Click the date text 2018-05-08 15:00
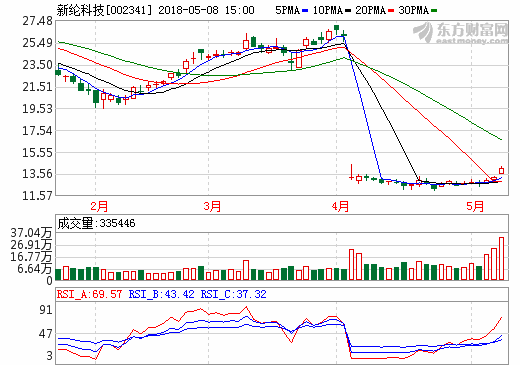520x365 pixels. point(206,10)
